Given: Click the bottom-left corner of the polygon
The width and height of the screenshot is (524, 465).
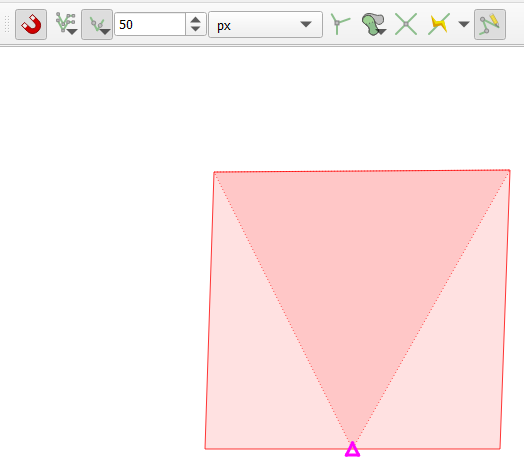Looking at the screenshot, I should (205, 449).
